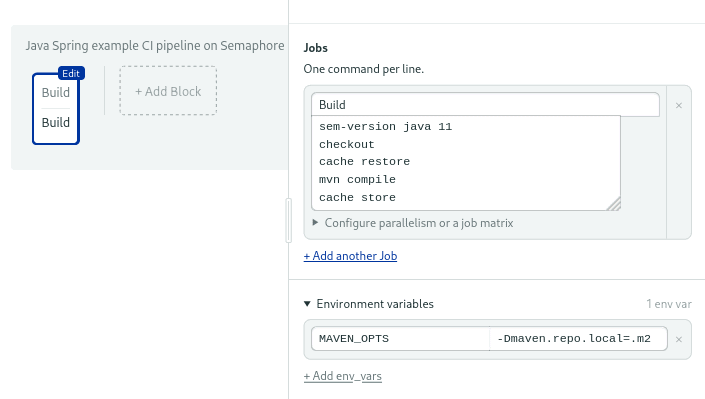705x399 pixels.
Task: Click the 'checkout' command line
Action: pos(347,144)
